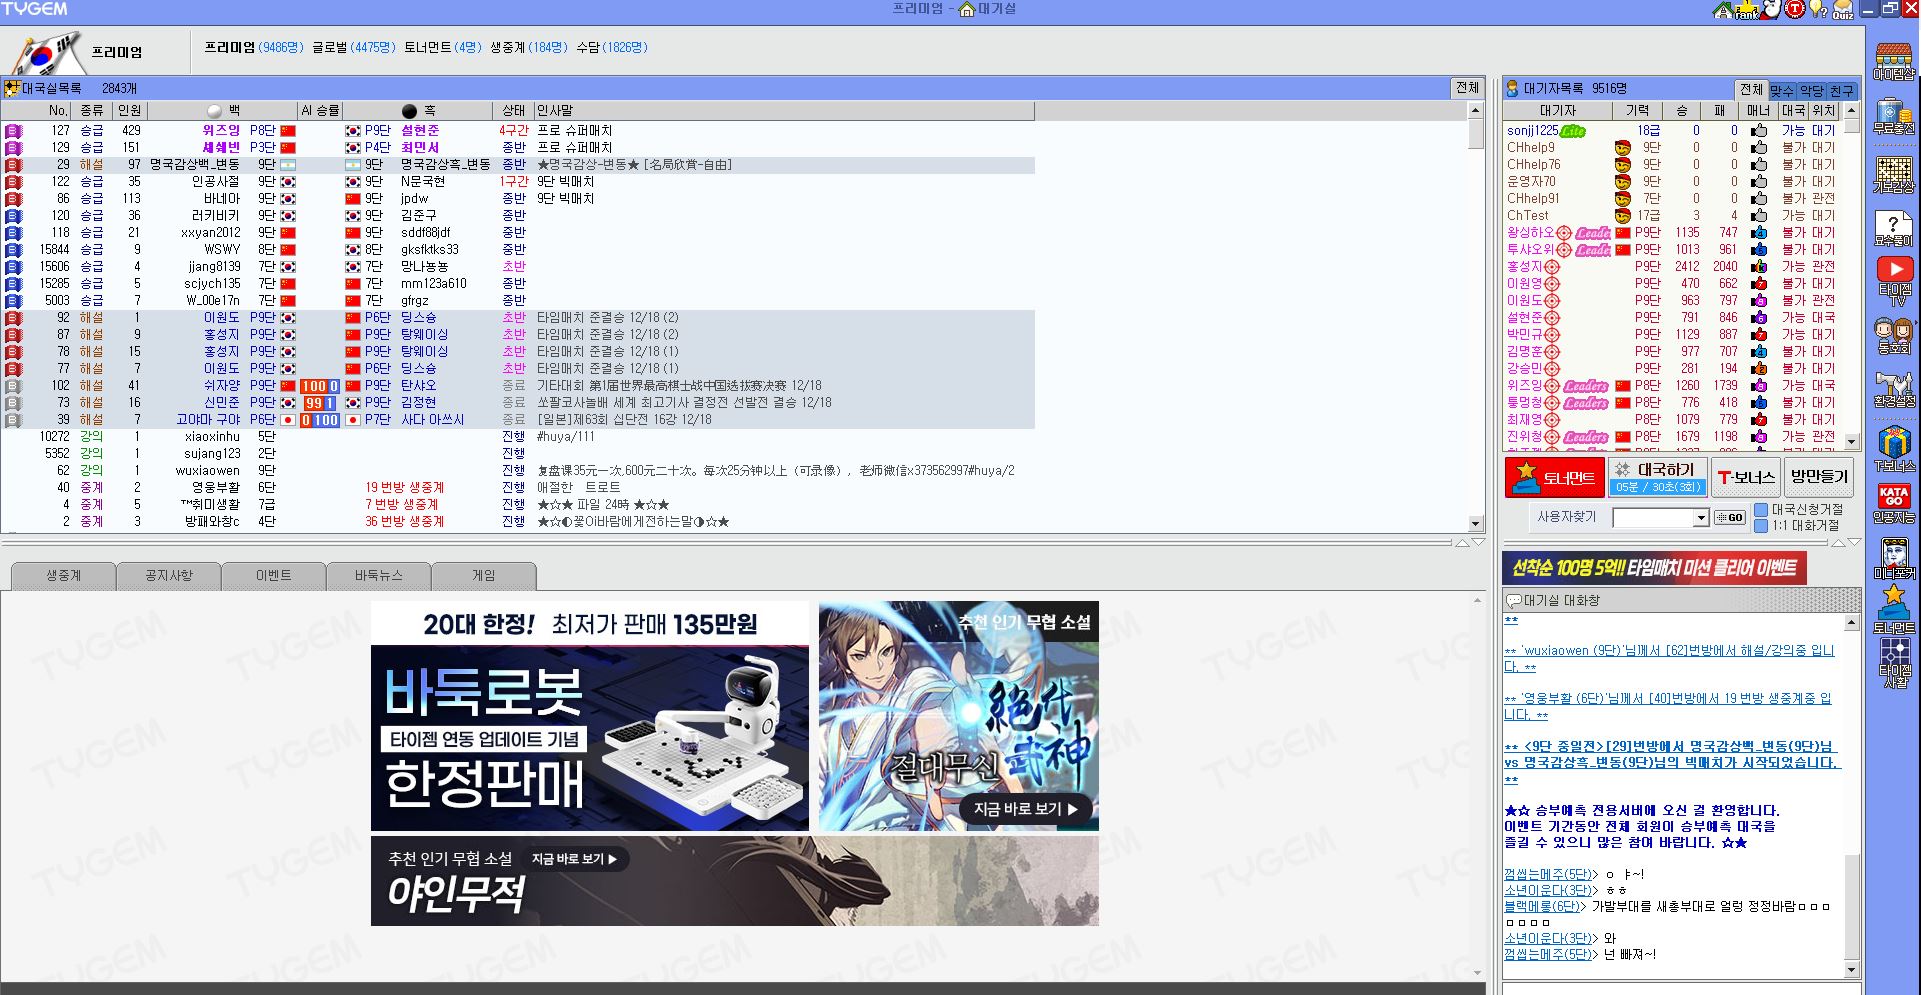1921x995 pixels.
Task: Click the rank icon in title bar
Action: pyautogui.click(x=1745, y=10)
